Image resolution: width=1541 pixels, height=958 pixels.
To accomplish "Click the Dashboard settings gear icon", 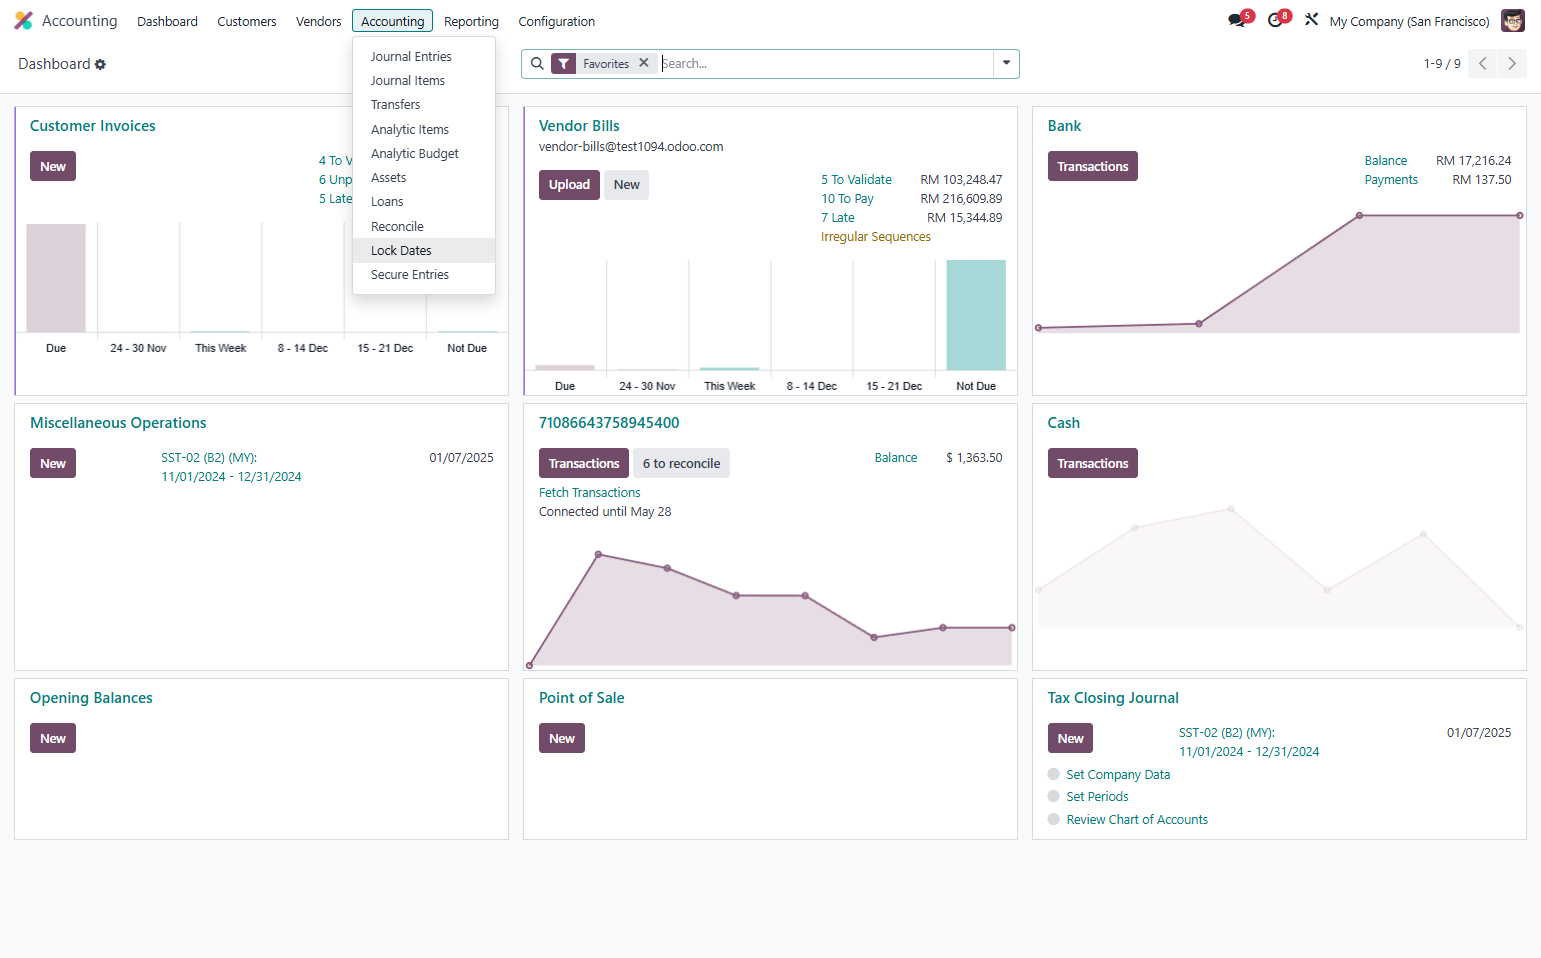I will pyautogui.click(x=100, y=65).
